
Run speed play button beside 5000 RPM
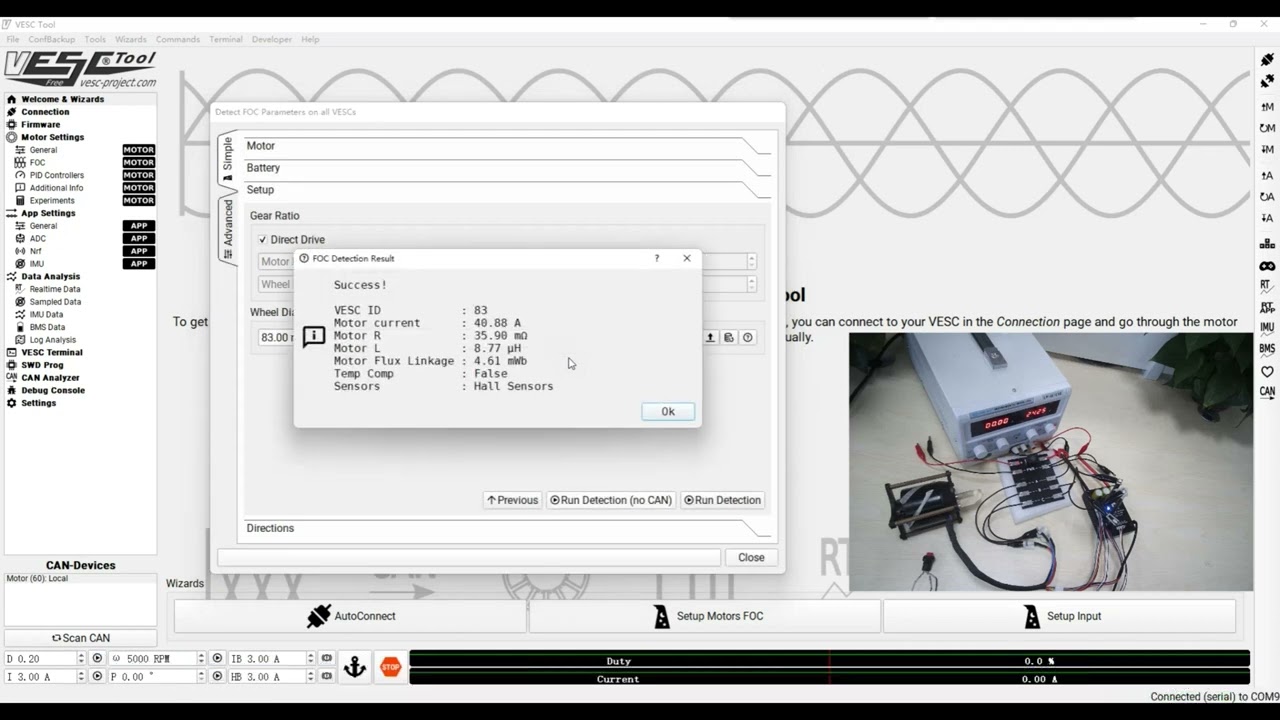click(217, 659)
